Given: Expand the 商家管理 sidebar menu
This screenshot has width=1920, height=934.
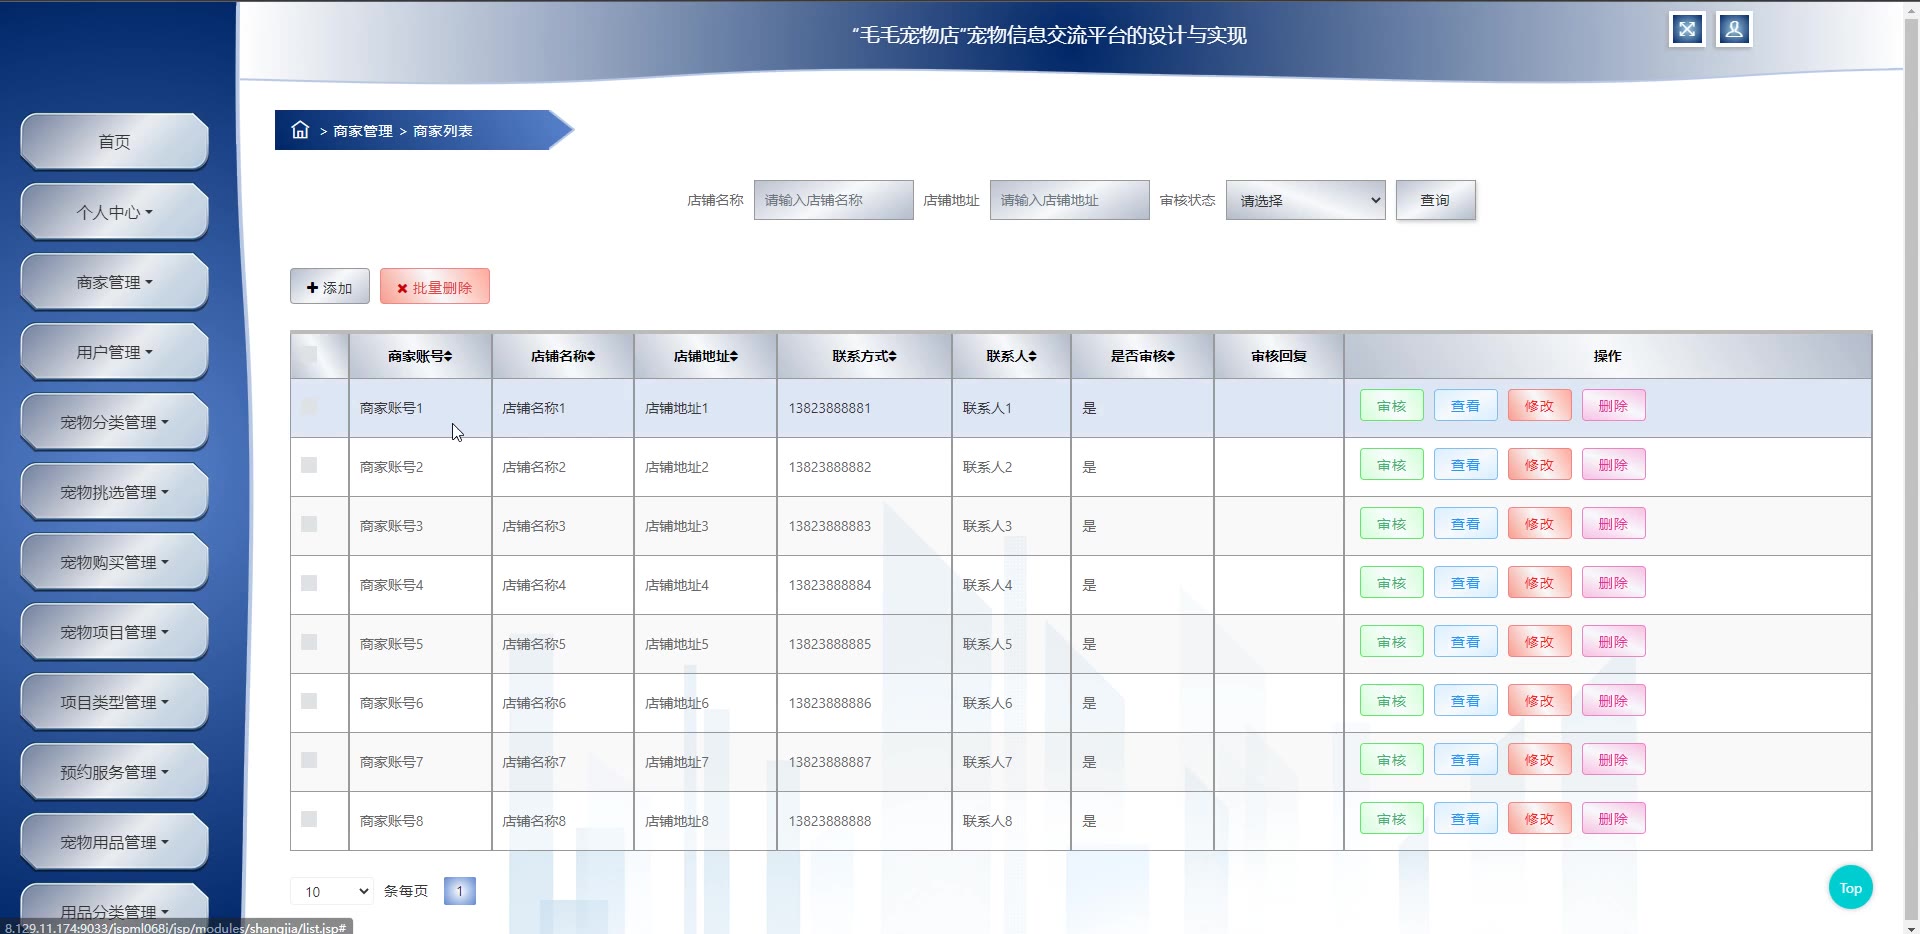Looking at the screenshot, I should point(114,282).
